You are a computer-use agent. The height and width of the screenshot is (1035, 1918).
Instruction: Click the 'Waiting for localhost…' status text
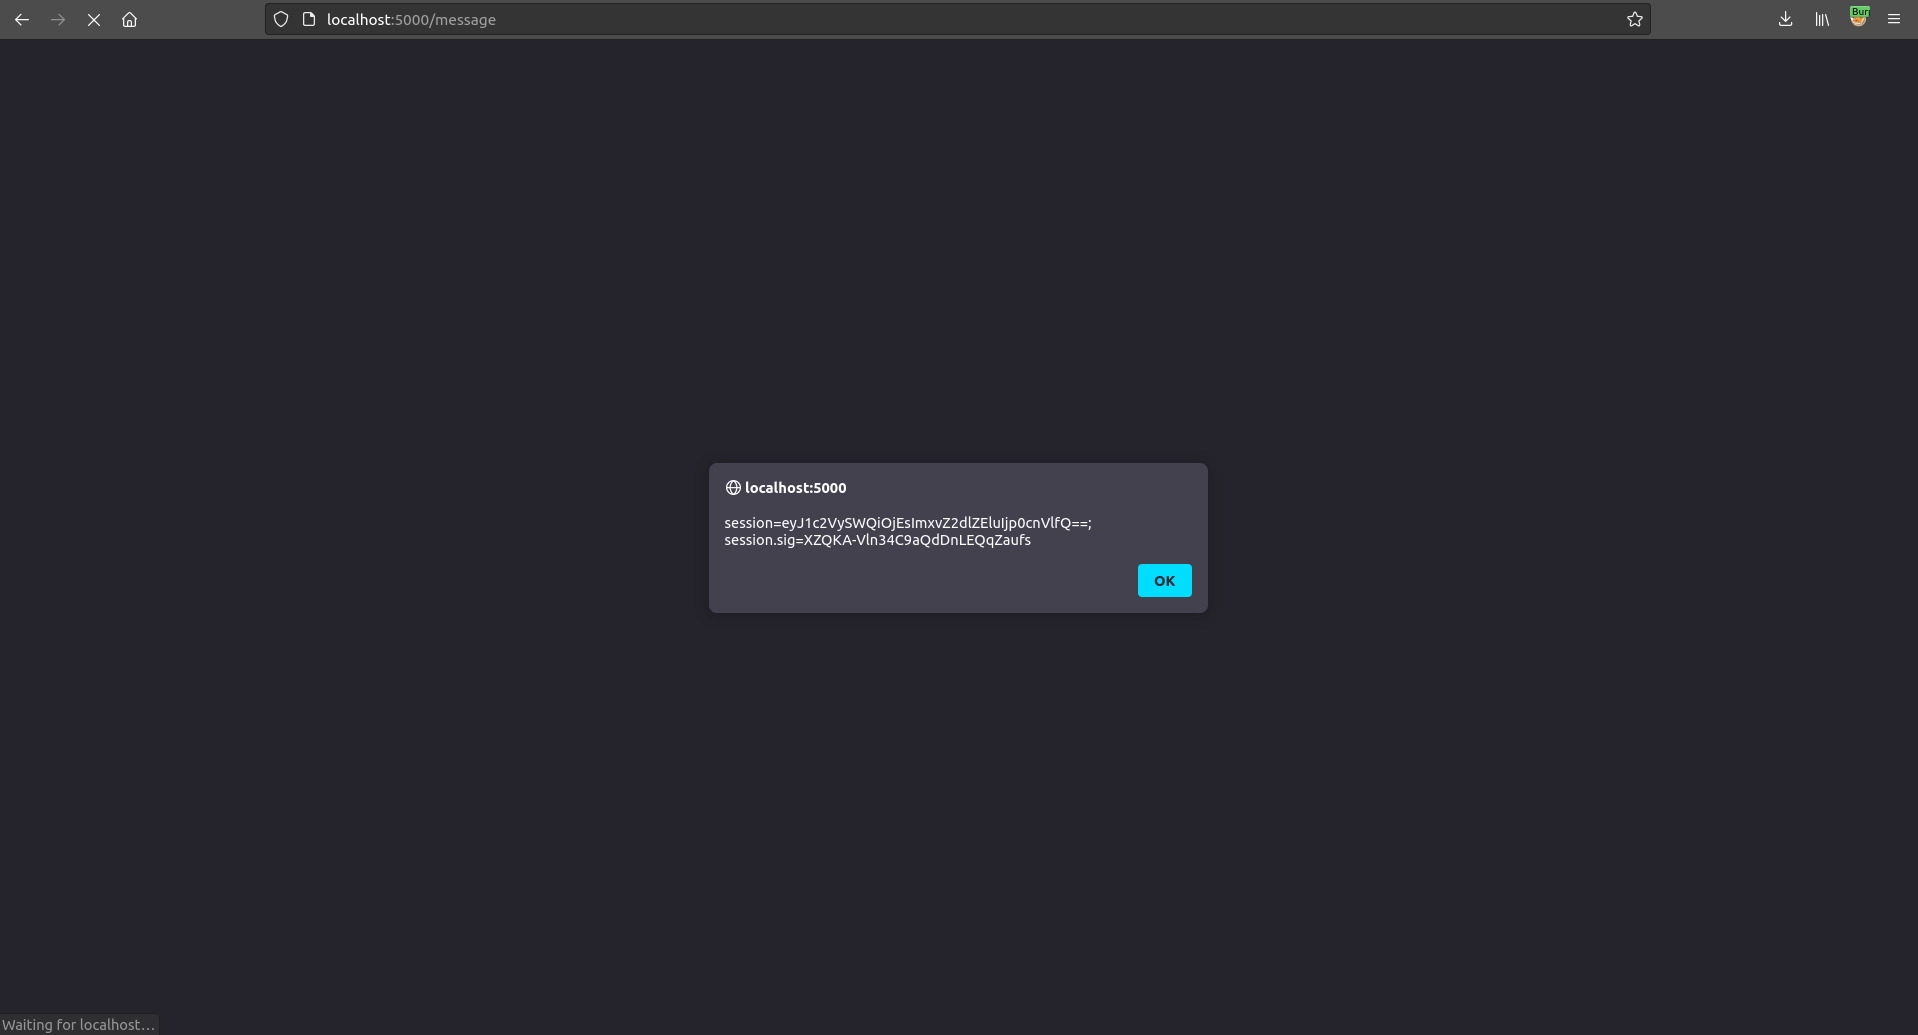(x=79, y=1025)
